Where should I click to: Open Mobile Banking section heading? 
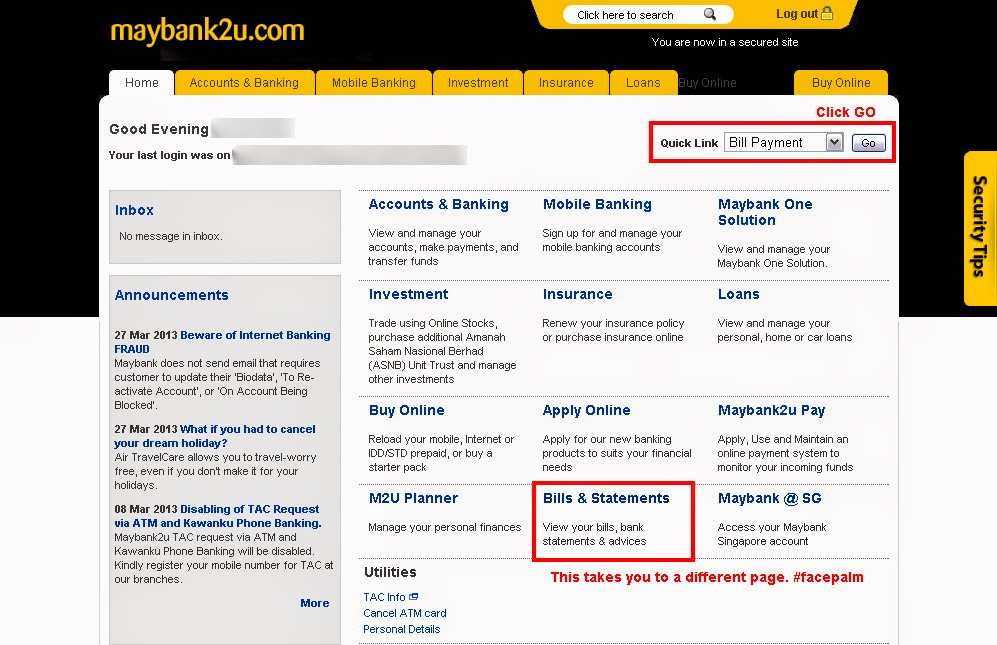pos(597,204)
